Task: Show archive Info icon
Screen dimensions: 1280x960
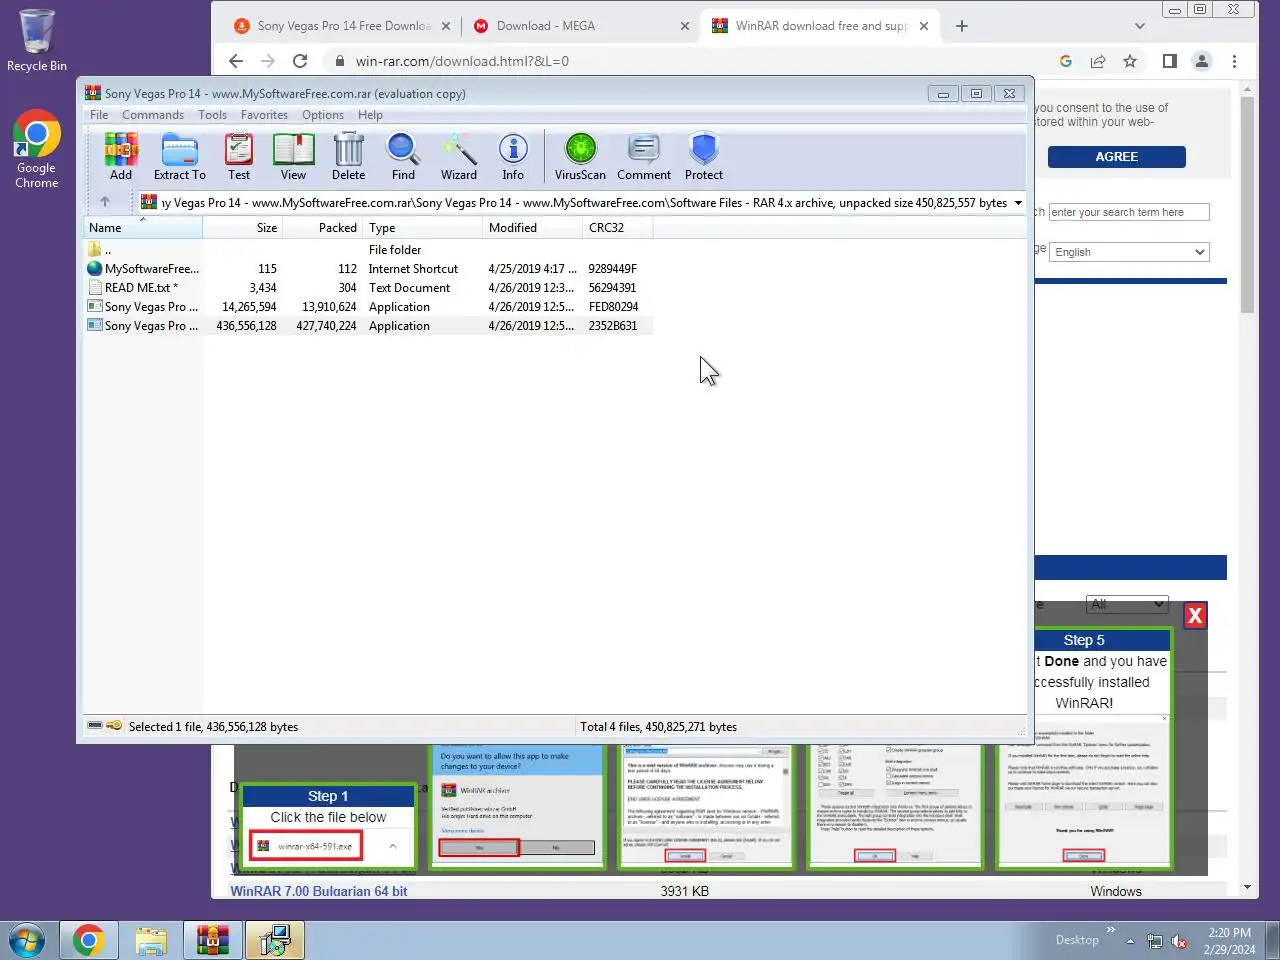Action: [513, 156]
